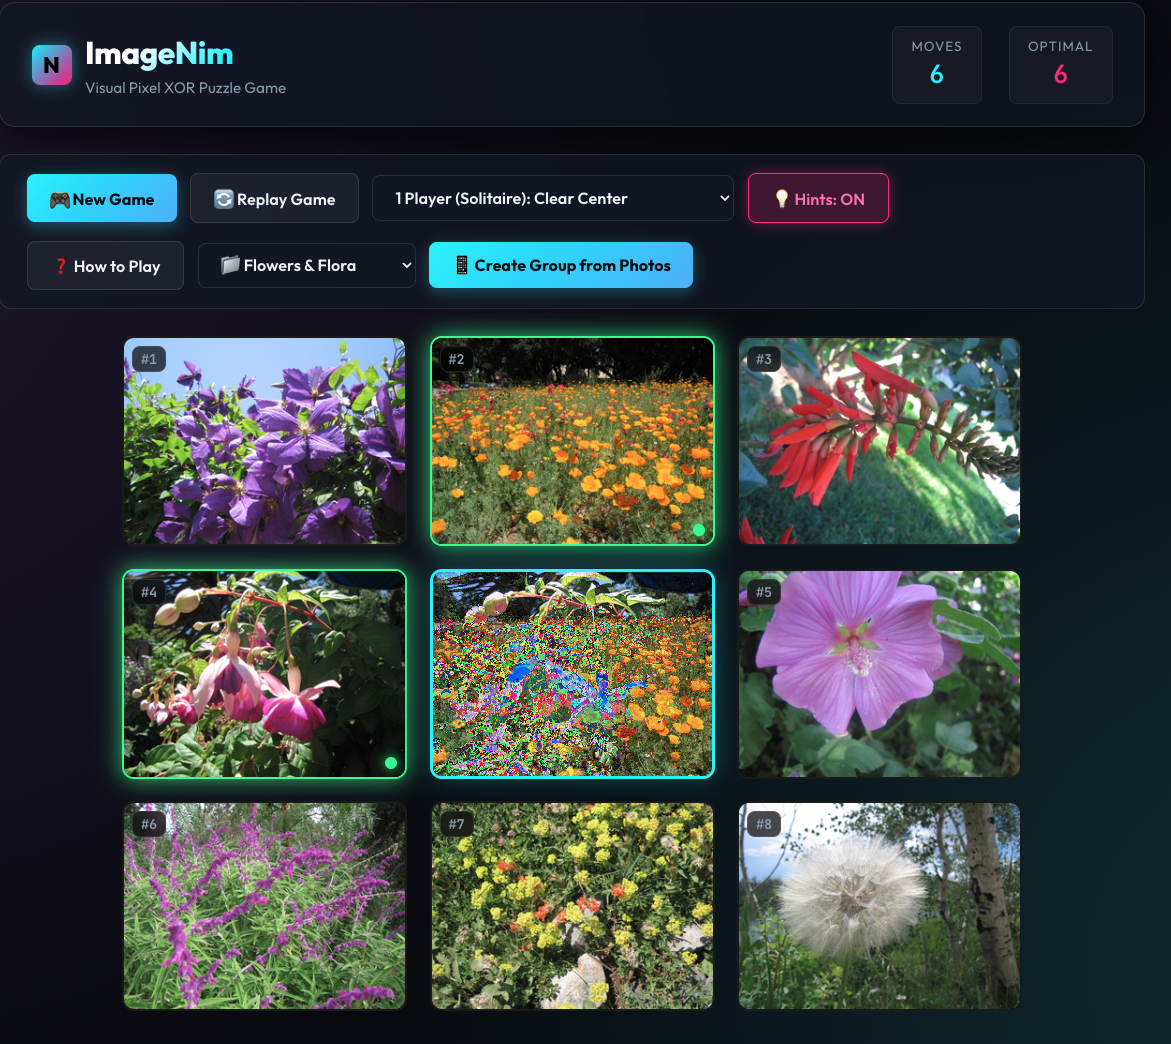Screen dimensions: 1171x1044
Task: Click the #6 badge label
Action: [149, 824]
